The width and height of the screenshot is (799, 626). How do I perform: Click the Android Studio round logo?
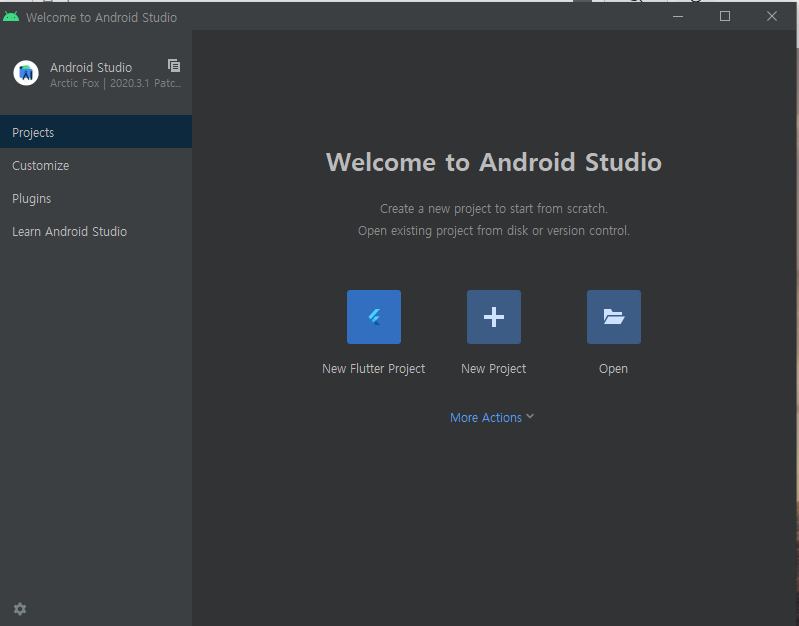26,73
